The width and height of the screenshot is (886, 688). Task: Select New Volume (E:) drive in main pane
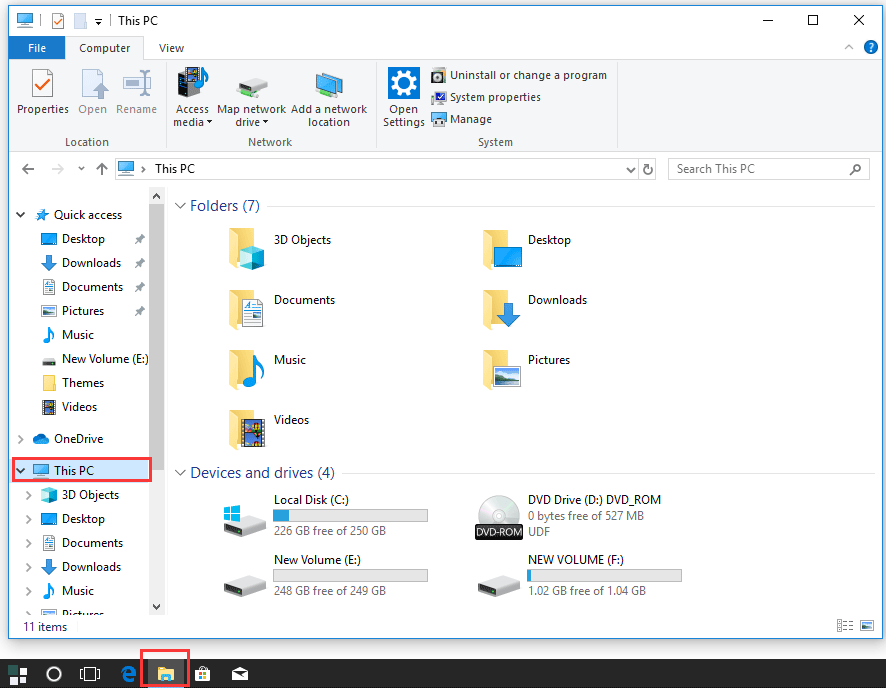tap(325, 575)
